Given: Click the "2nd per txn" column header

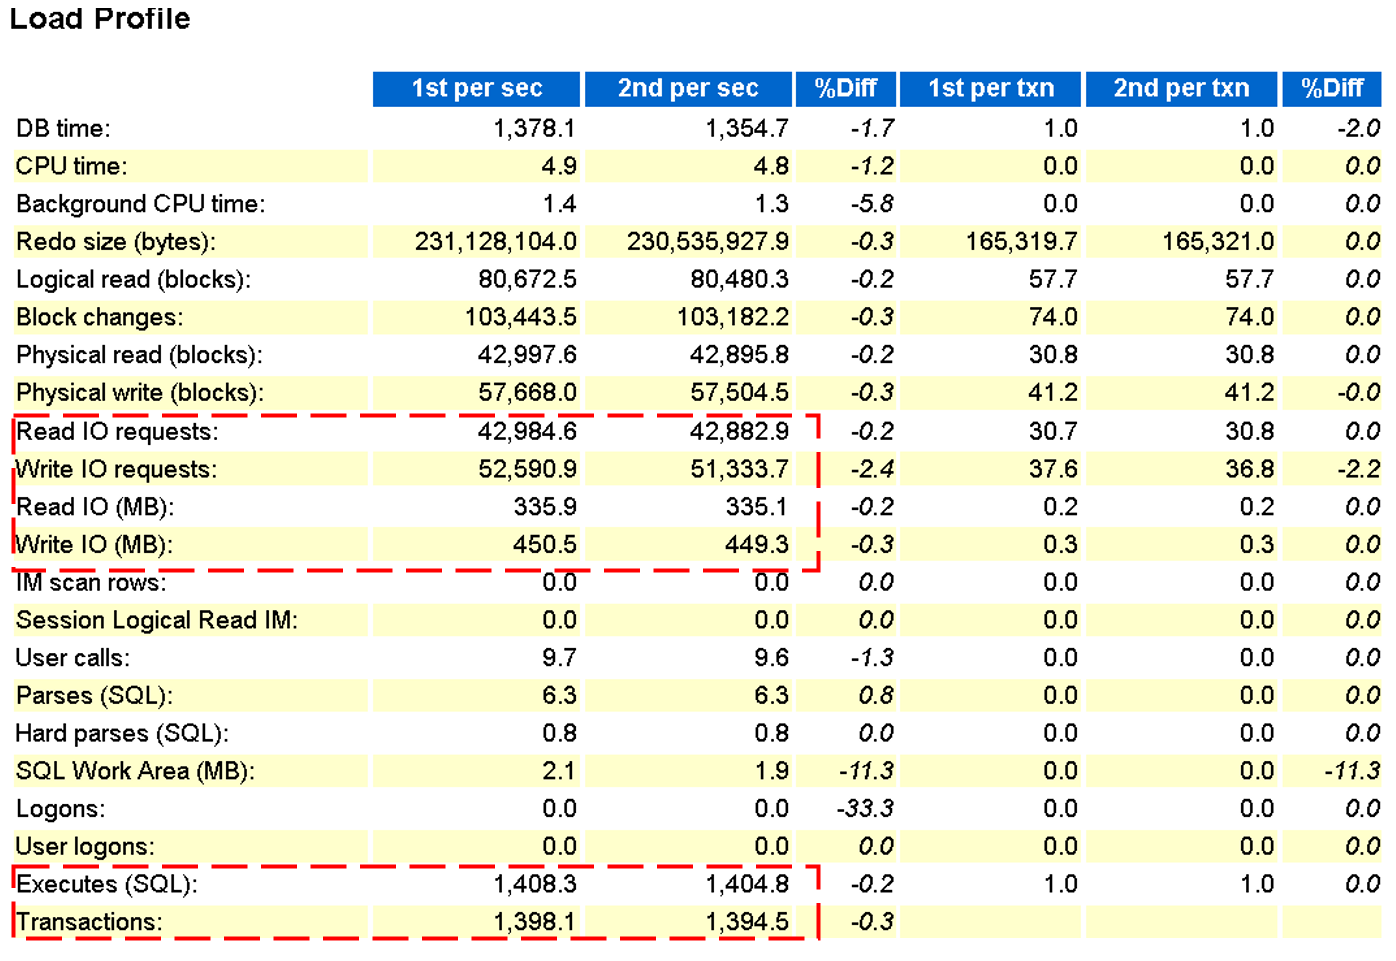Looking at the screenshot, I should [x=1182, y=88].
